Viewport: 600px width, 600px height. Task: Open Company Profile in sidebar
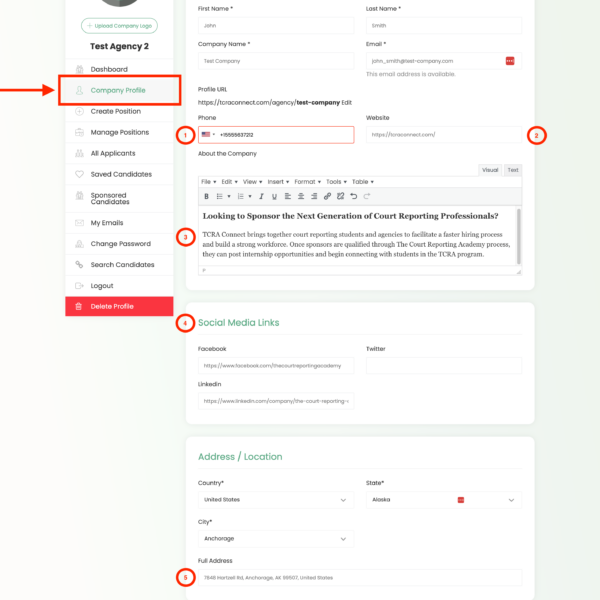pyautogui.click(x=119, y=90)
